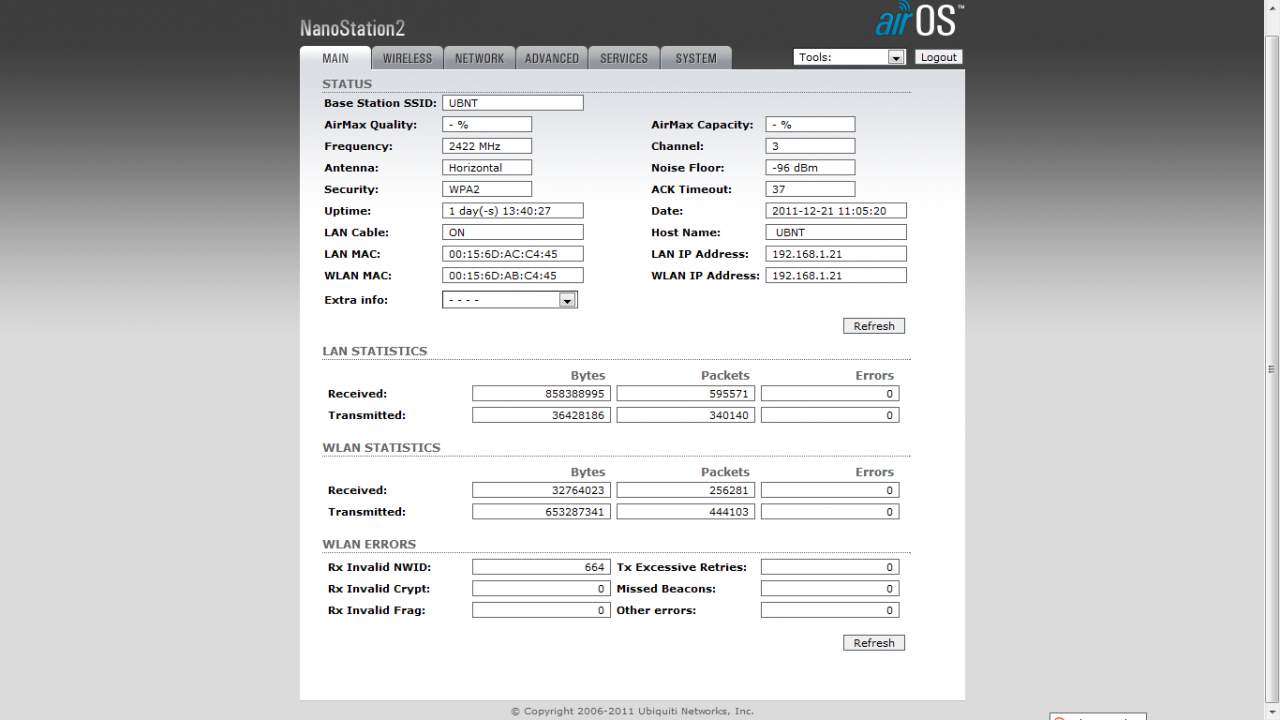Click Refresh in the Status section
1280x720 pixels.
(x=873, y=326)
